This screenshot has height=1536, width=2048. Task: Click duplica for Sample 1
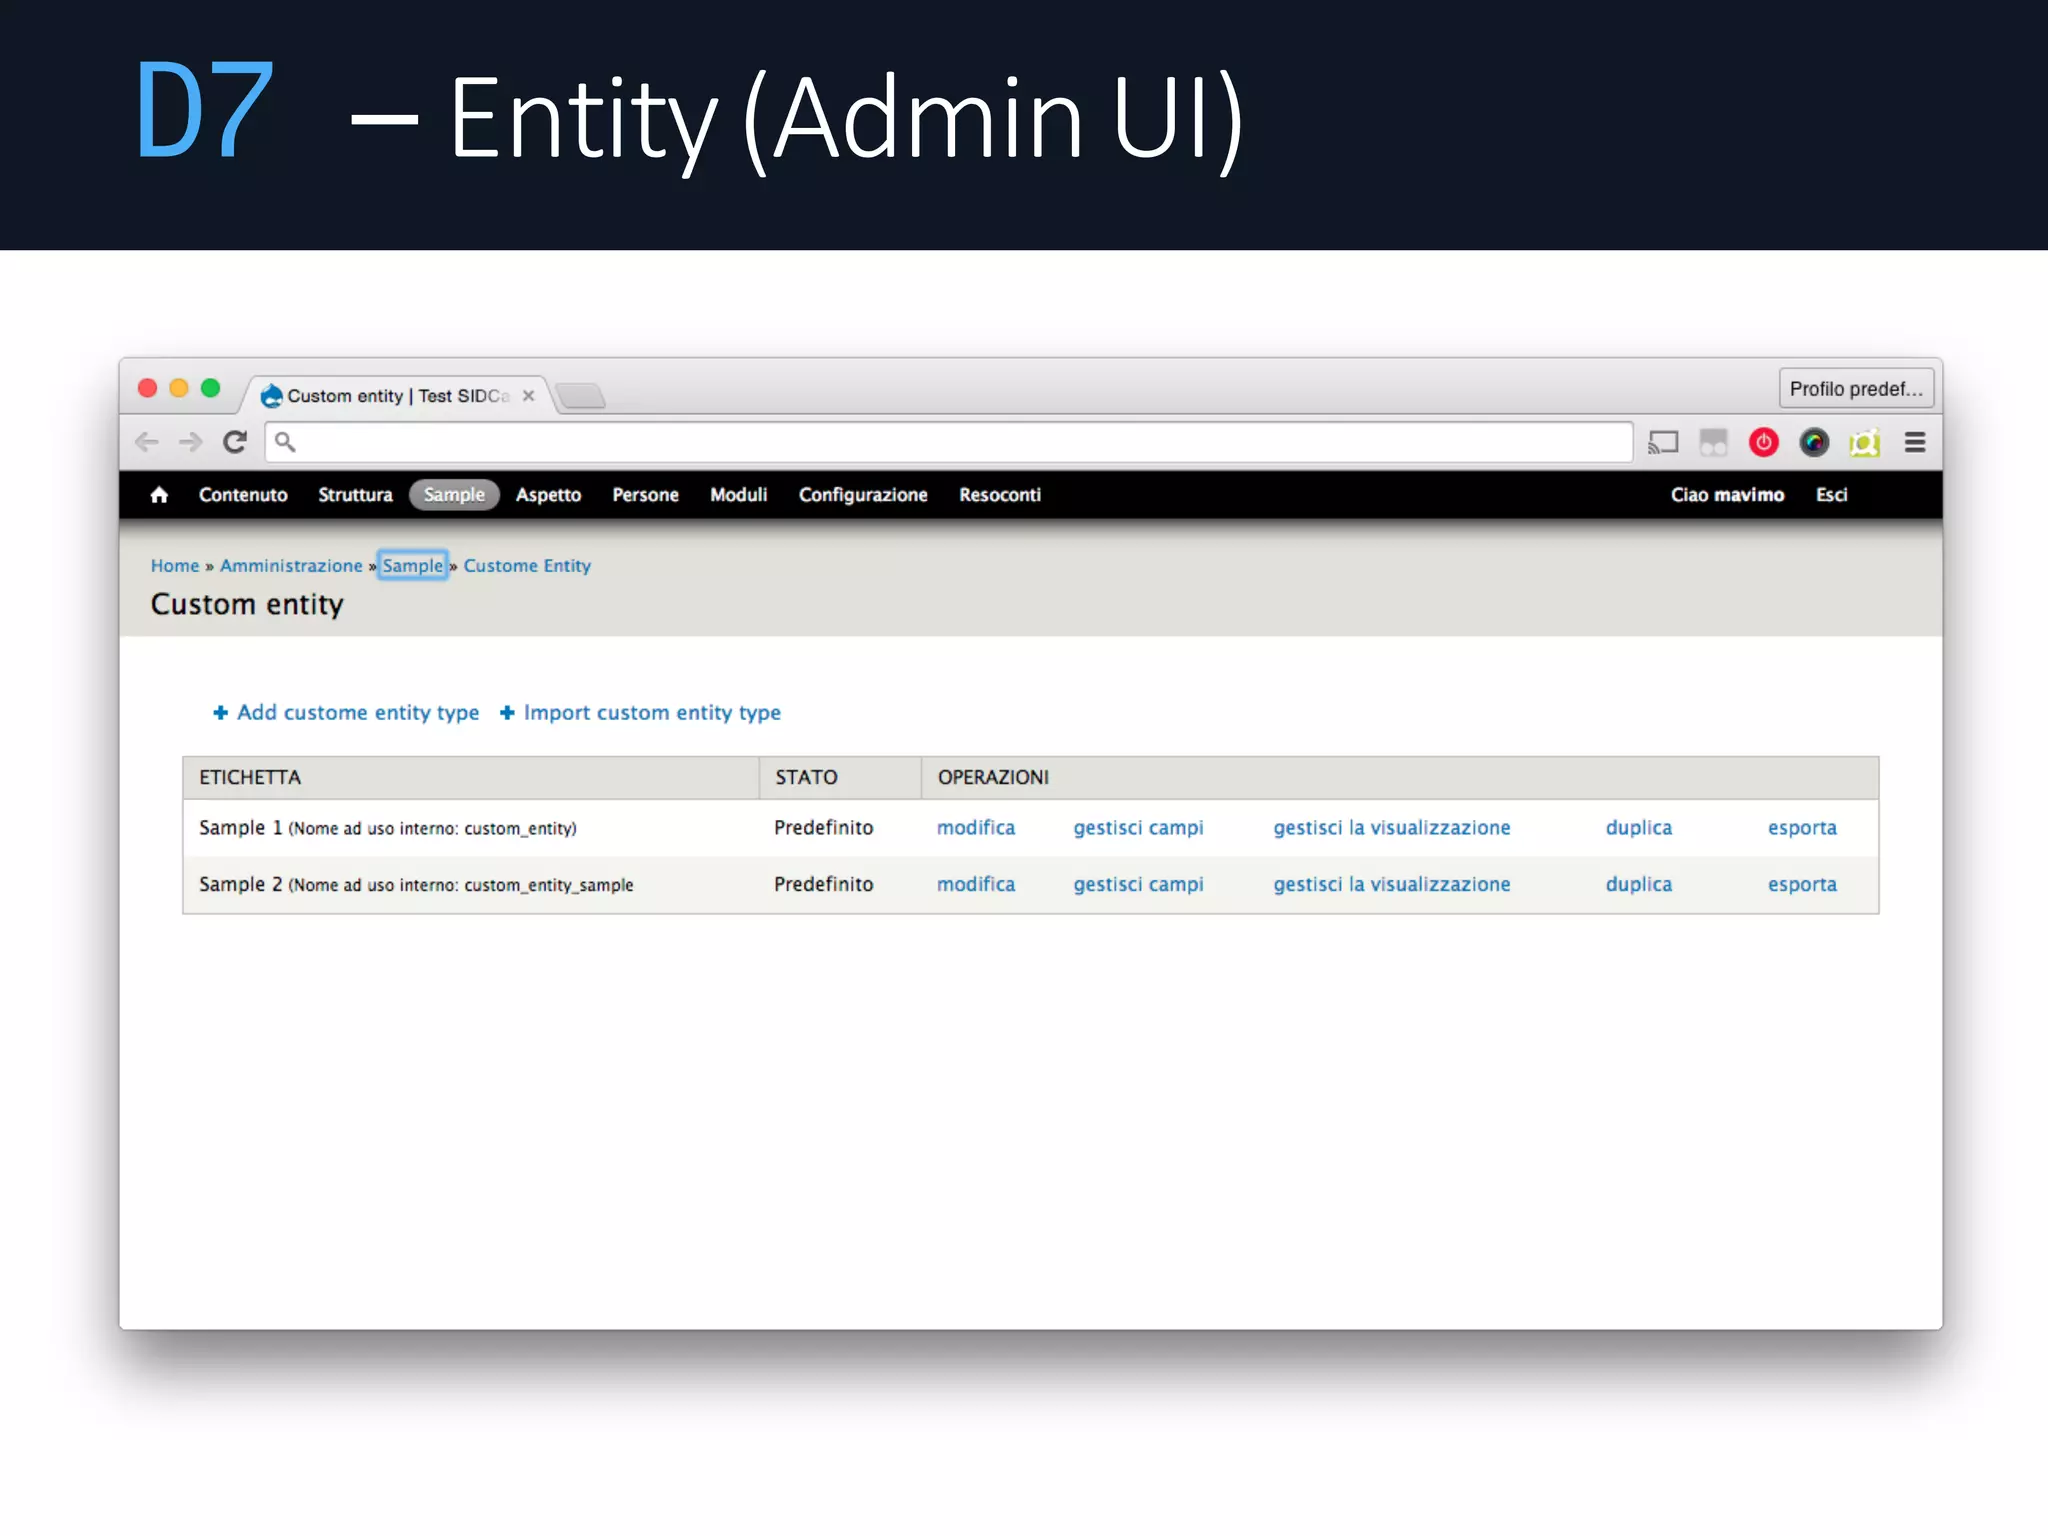coord(1639,828)
